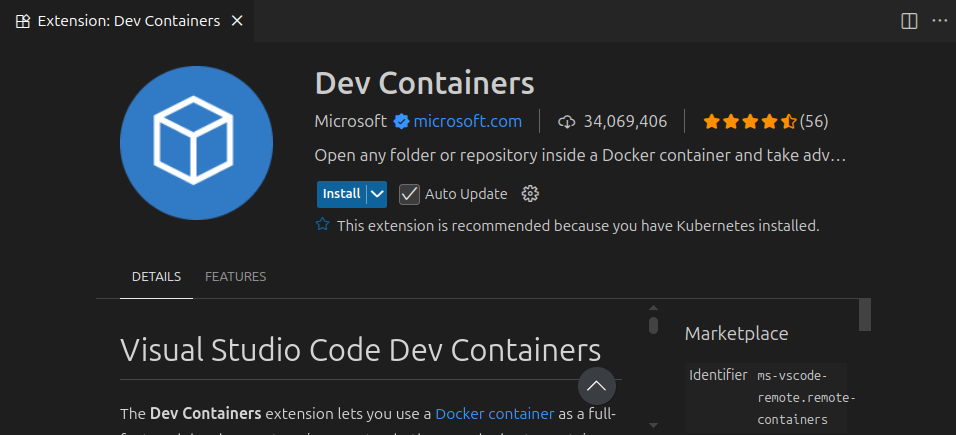Expand the Install button dropdown arrow
Screen dimensions: 956x435
tap(377, 194)
